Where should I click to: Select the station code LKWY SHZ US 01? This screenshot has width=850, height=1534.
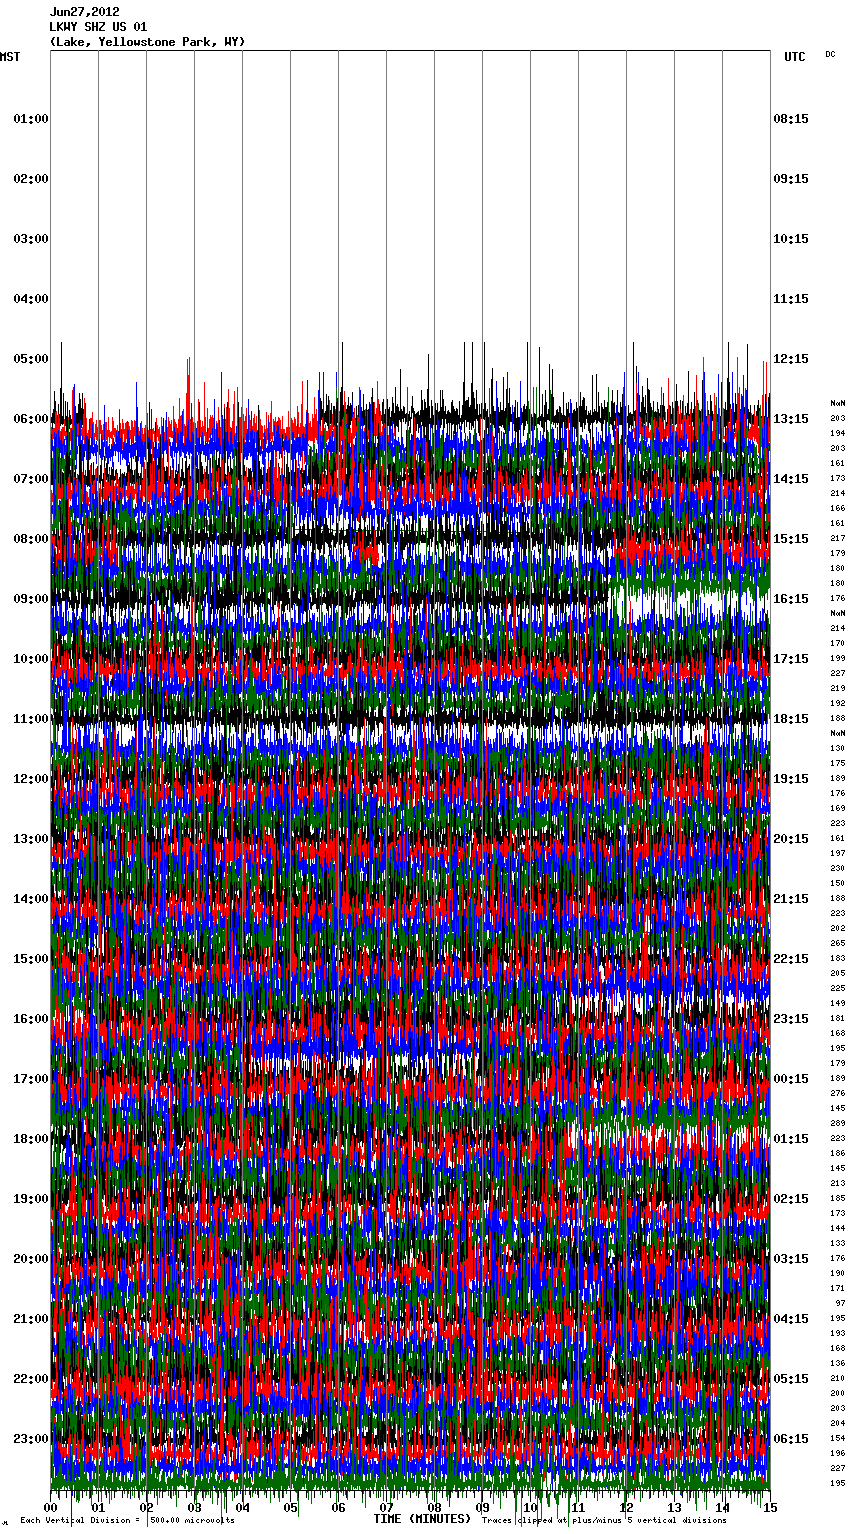99,27
